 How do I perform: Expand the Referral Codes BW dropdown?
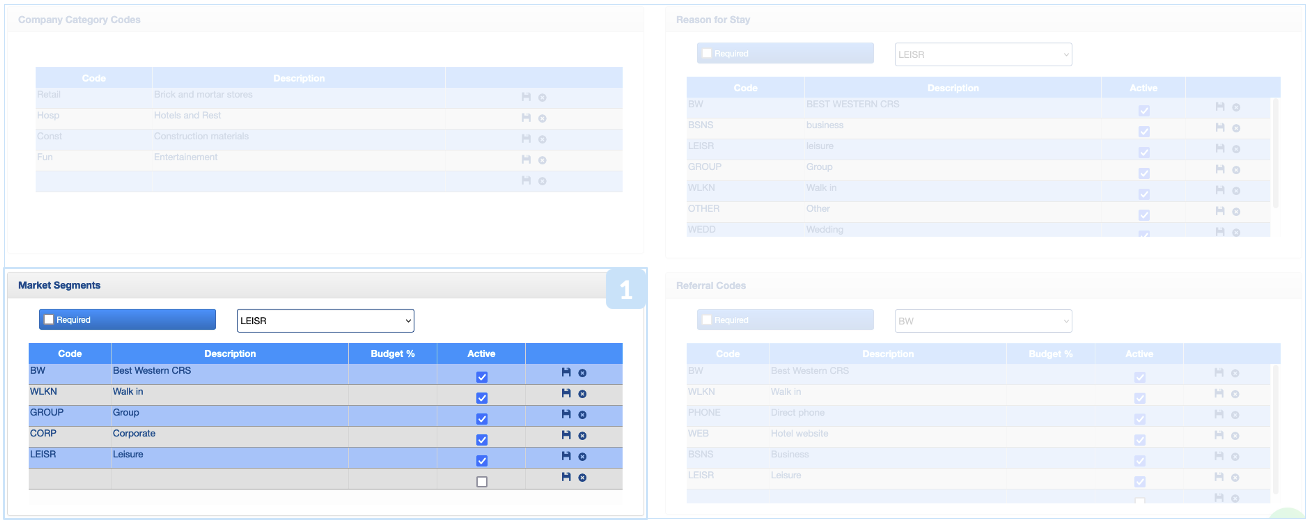pos(983,321)
